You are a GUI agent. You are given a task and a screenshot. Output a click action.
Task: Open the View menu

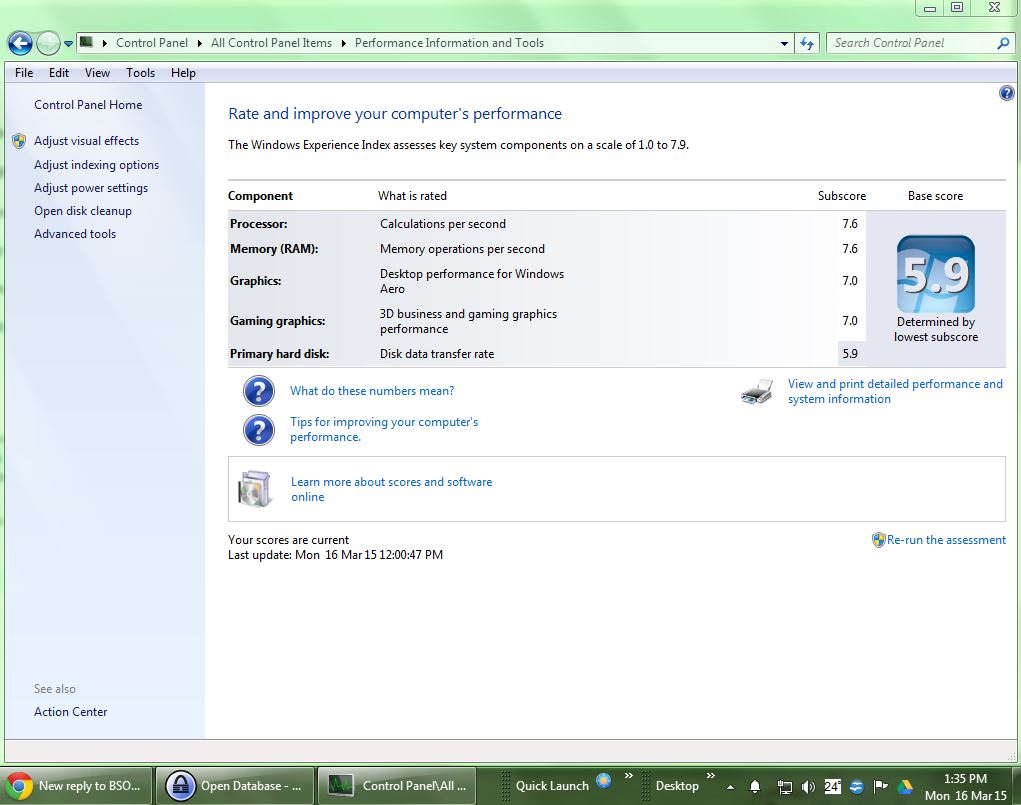(97, 73)
